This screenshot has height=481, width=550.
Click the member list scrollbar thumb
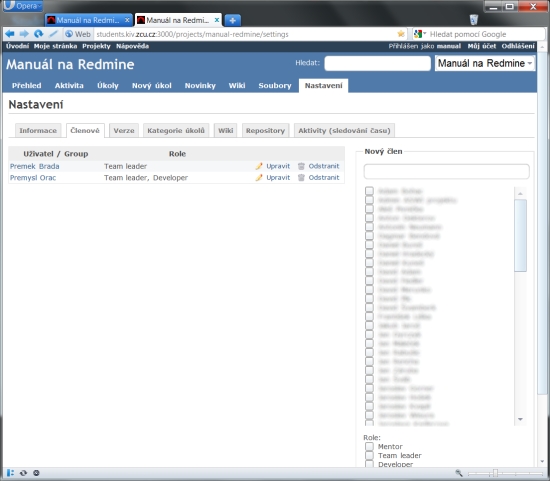(520, 235)
